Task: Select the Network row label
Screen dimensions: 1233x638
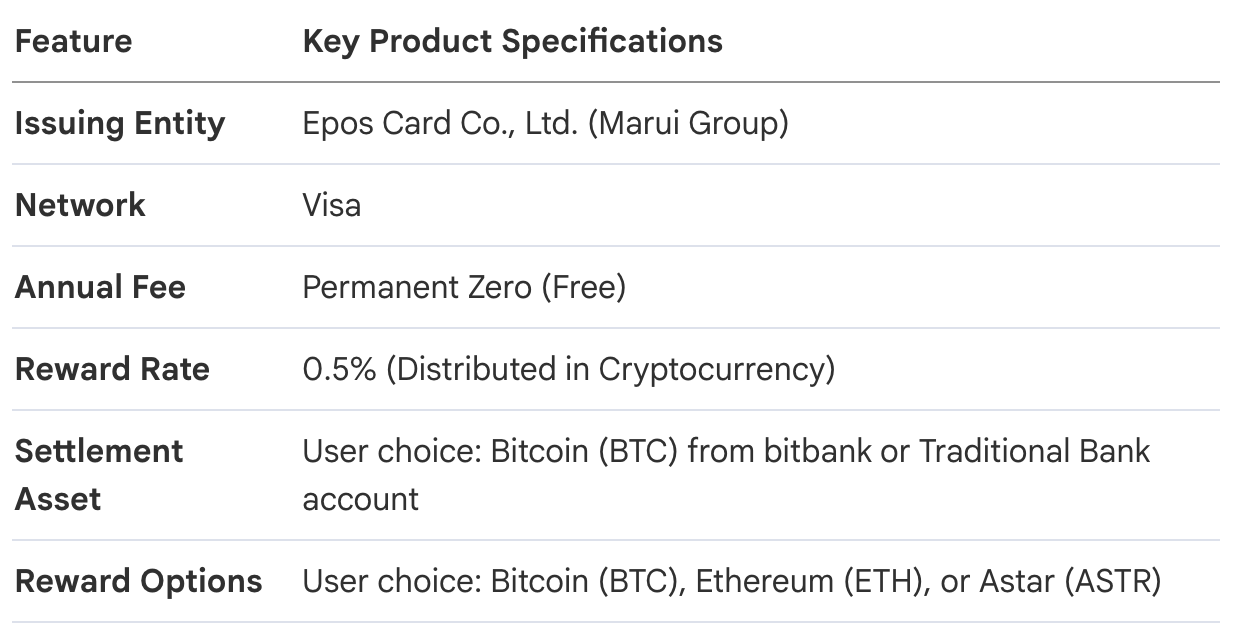Action: click(80, 205)
